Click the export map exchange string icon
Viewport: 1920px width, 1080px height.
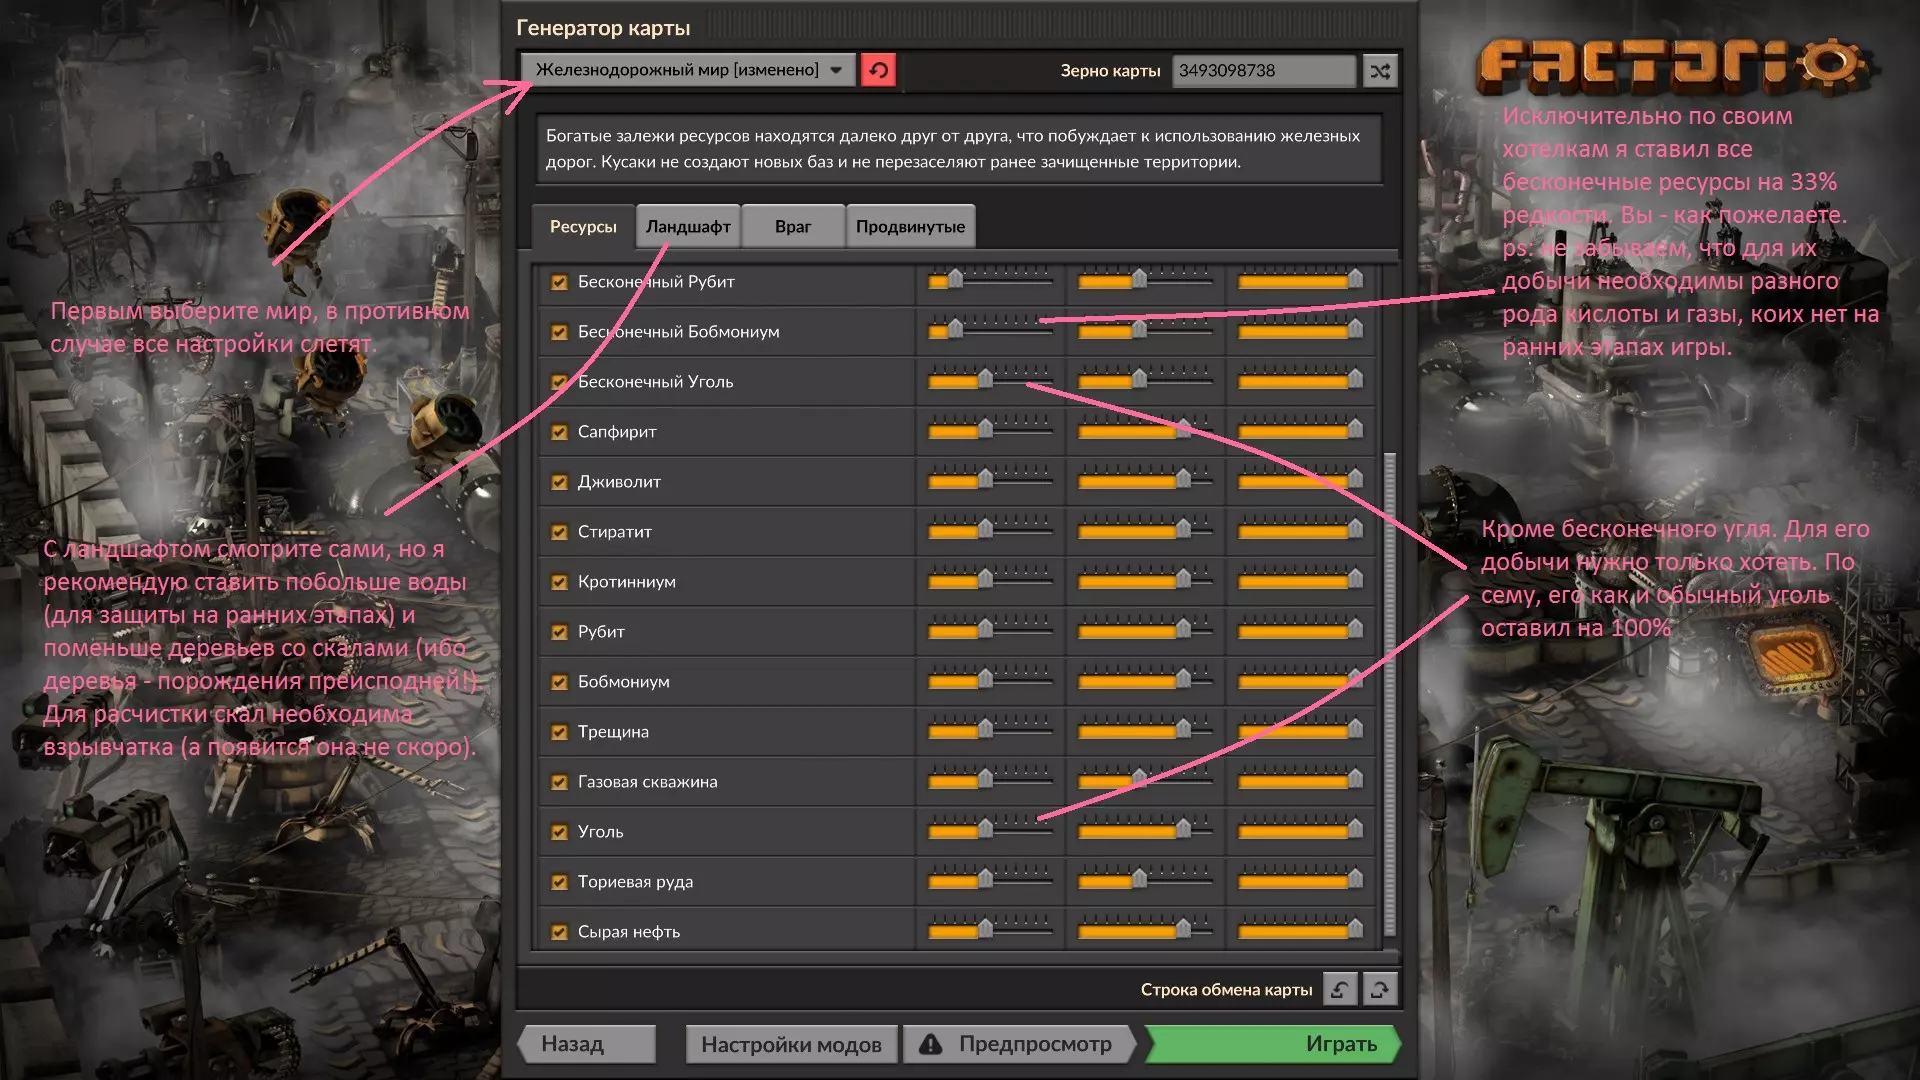[x=1379, y=989]
